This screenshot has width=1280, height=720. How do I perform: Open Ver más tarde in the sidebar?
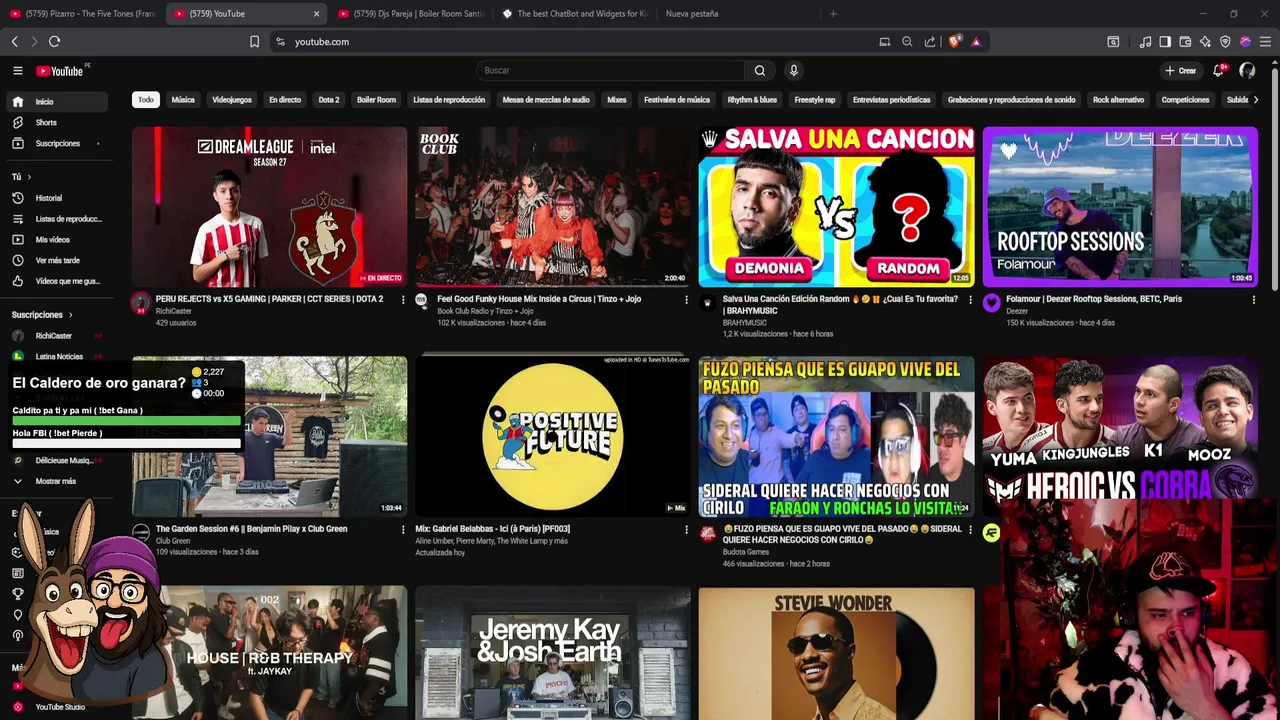coord(58,260)
